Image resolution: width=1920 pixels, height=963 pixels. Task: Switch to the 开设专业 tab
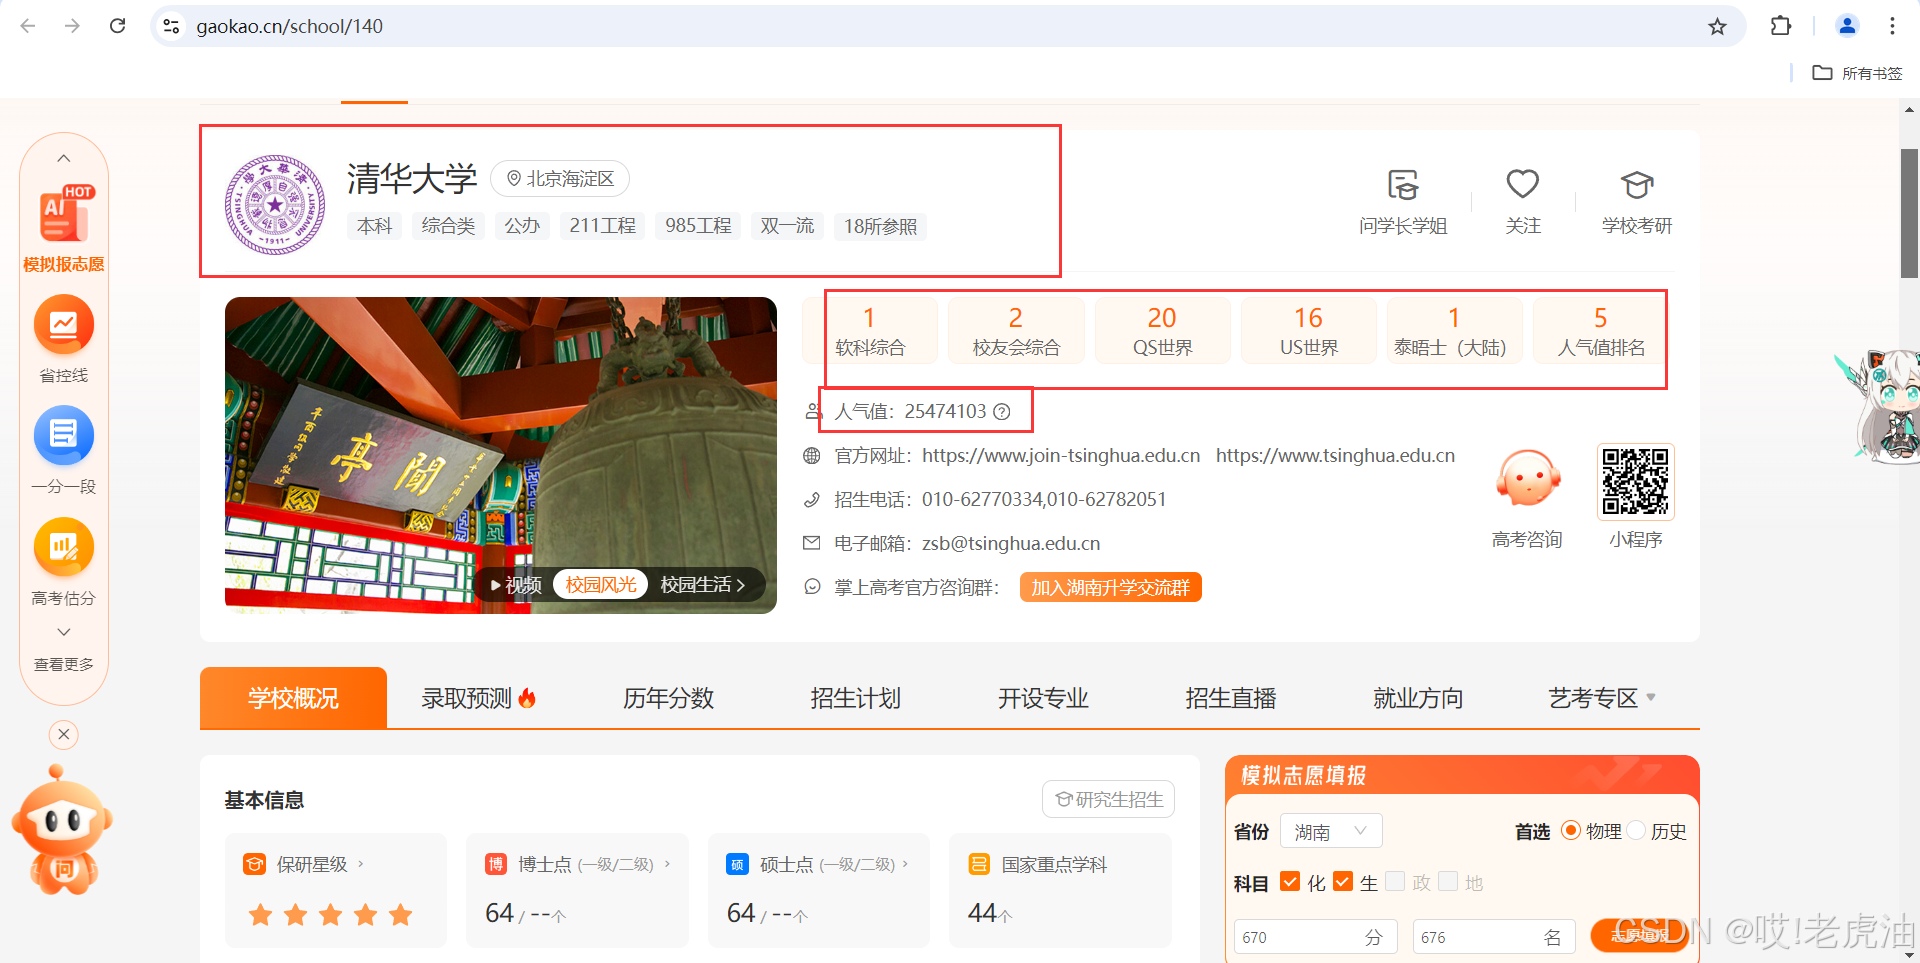click(1043, 698)
